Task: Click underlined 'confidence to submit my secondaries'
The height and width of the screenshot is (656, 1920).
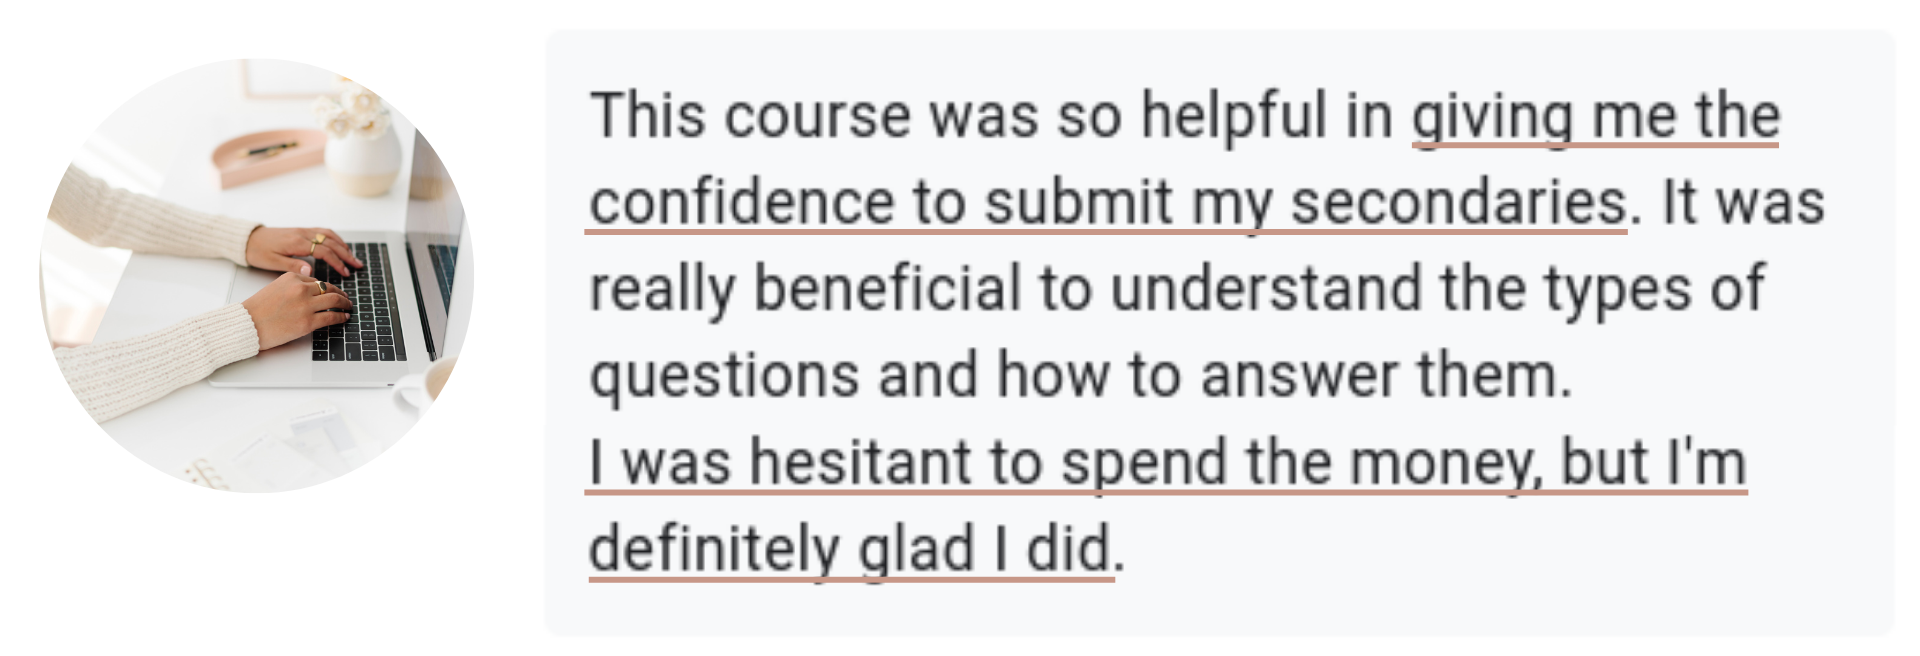Action: 1108,204
